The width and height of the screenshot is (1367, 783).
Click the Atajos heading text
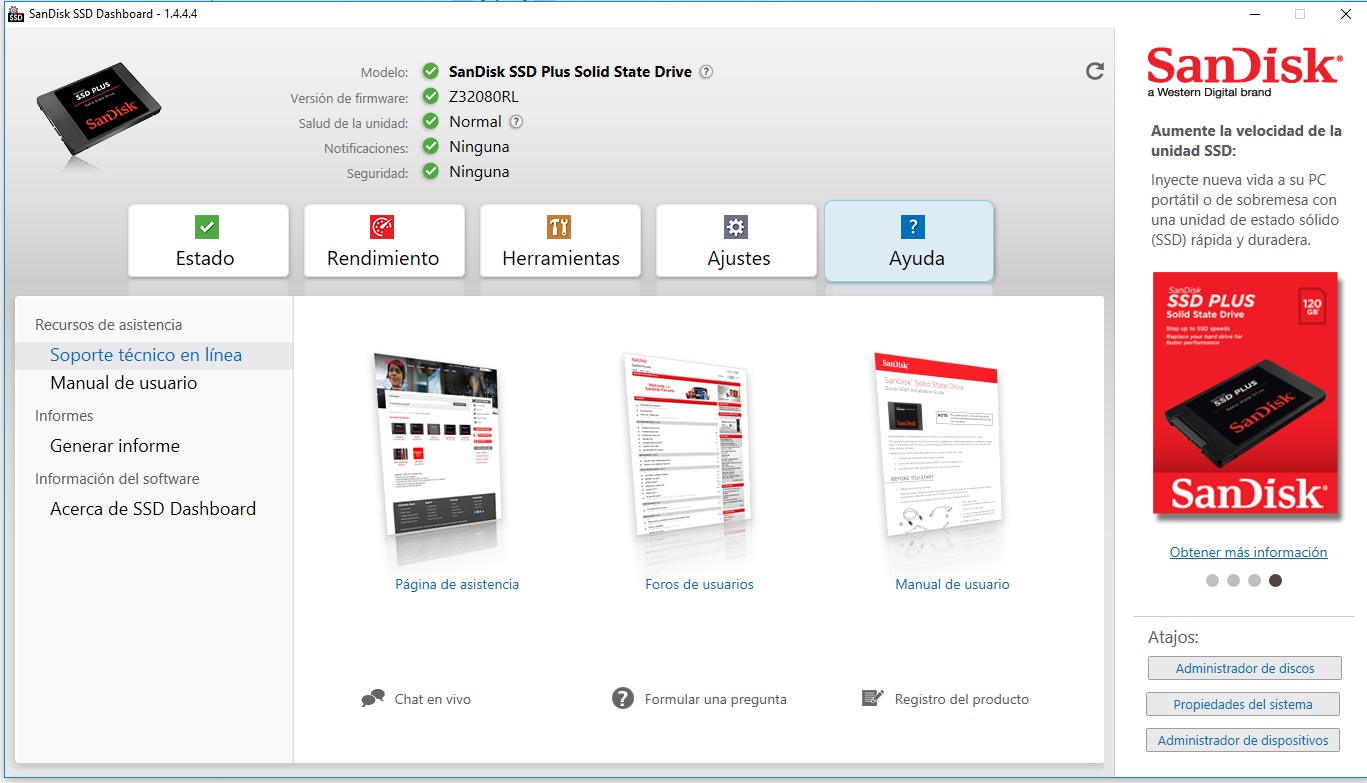tap(1173, 638)
